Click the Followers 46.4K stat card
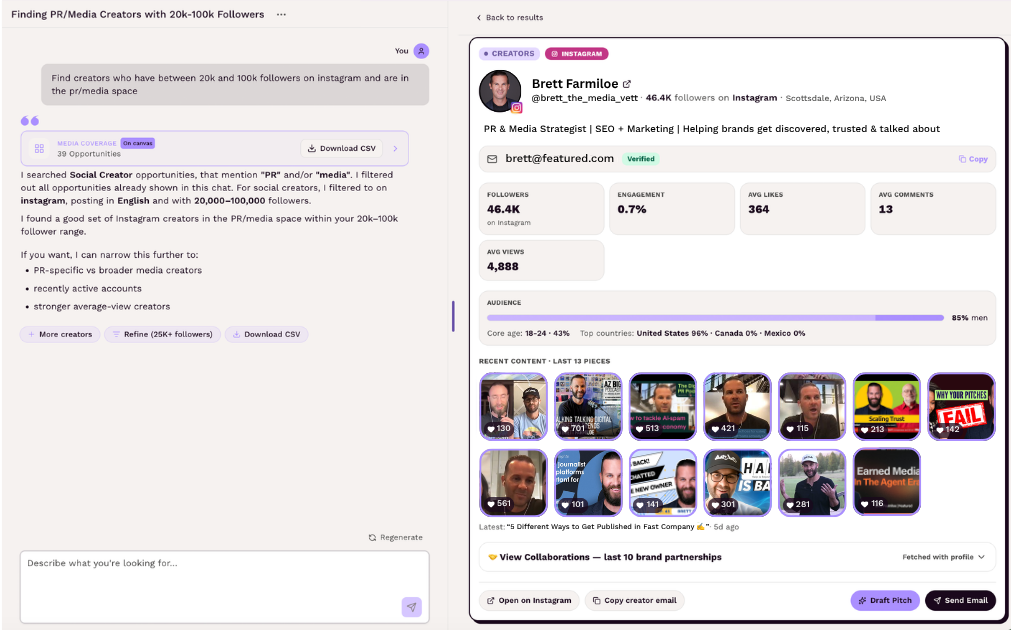 pyautogui.click(x=542, y=208)
